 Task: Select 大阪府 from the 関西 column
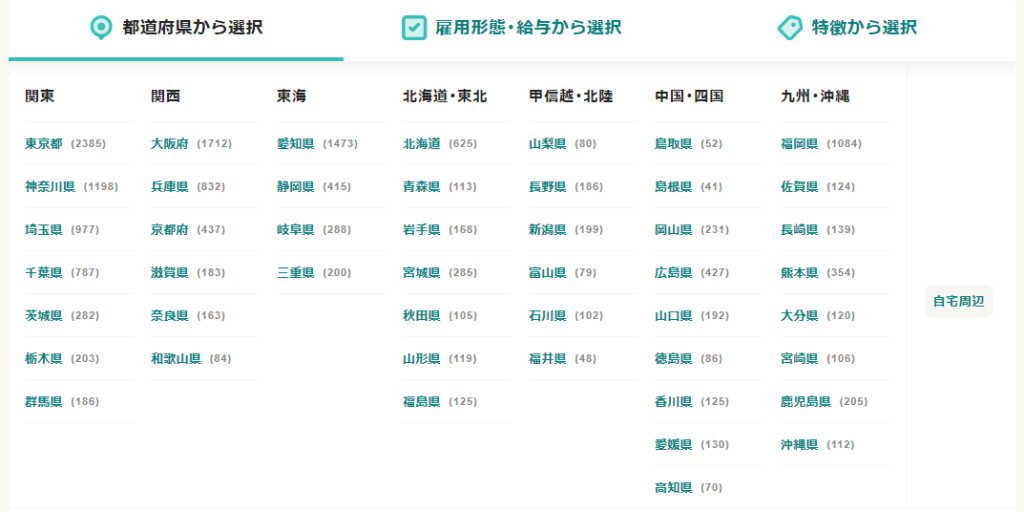[x=170, y=144]
